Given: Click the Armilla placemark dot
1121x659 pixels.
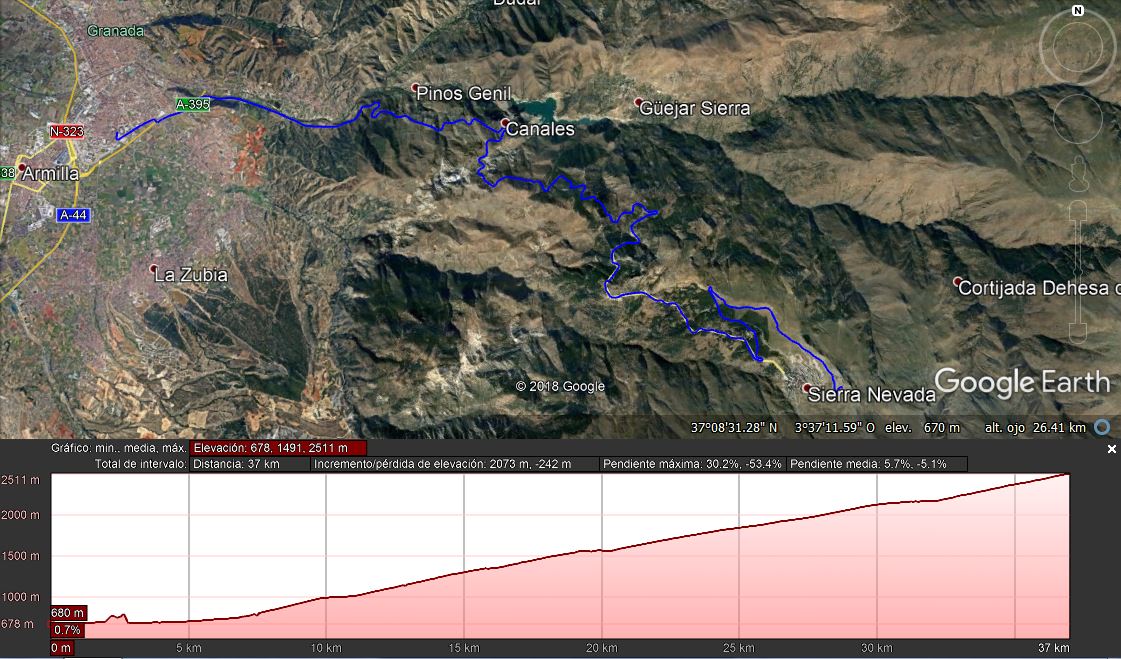Looking at the screenshot, I should point(22,167).
